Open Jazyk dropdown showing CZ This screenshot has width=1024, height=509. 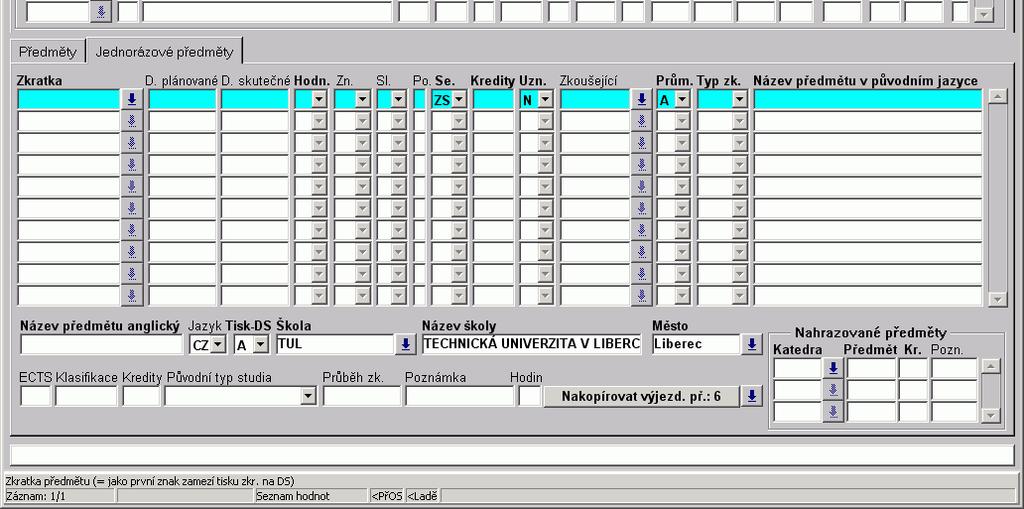pos(218,344)
